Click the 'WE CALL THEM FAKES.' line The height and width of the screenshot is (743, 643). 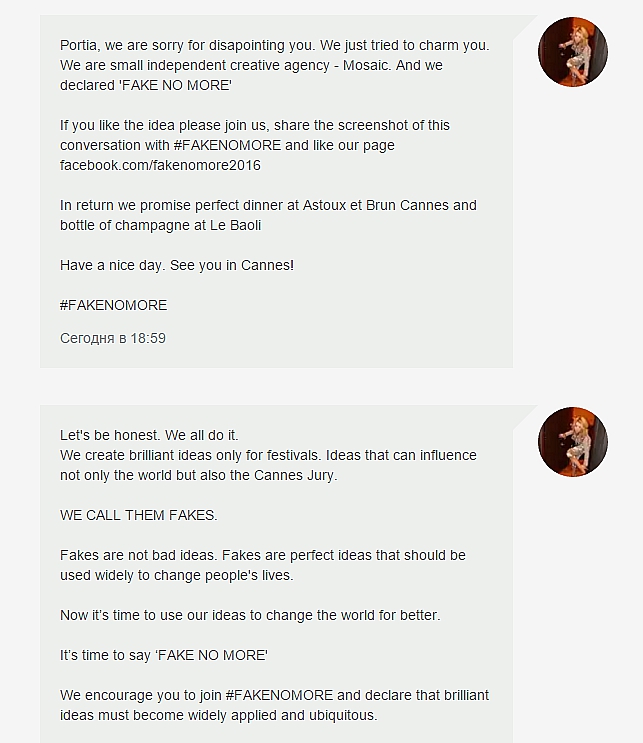[138, 515]
